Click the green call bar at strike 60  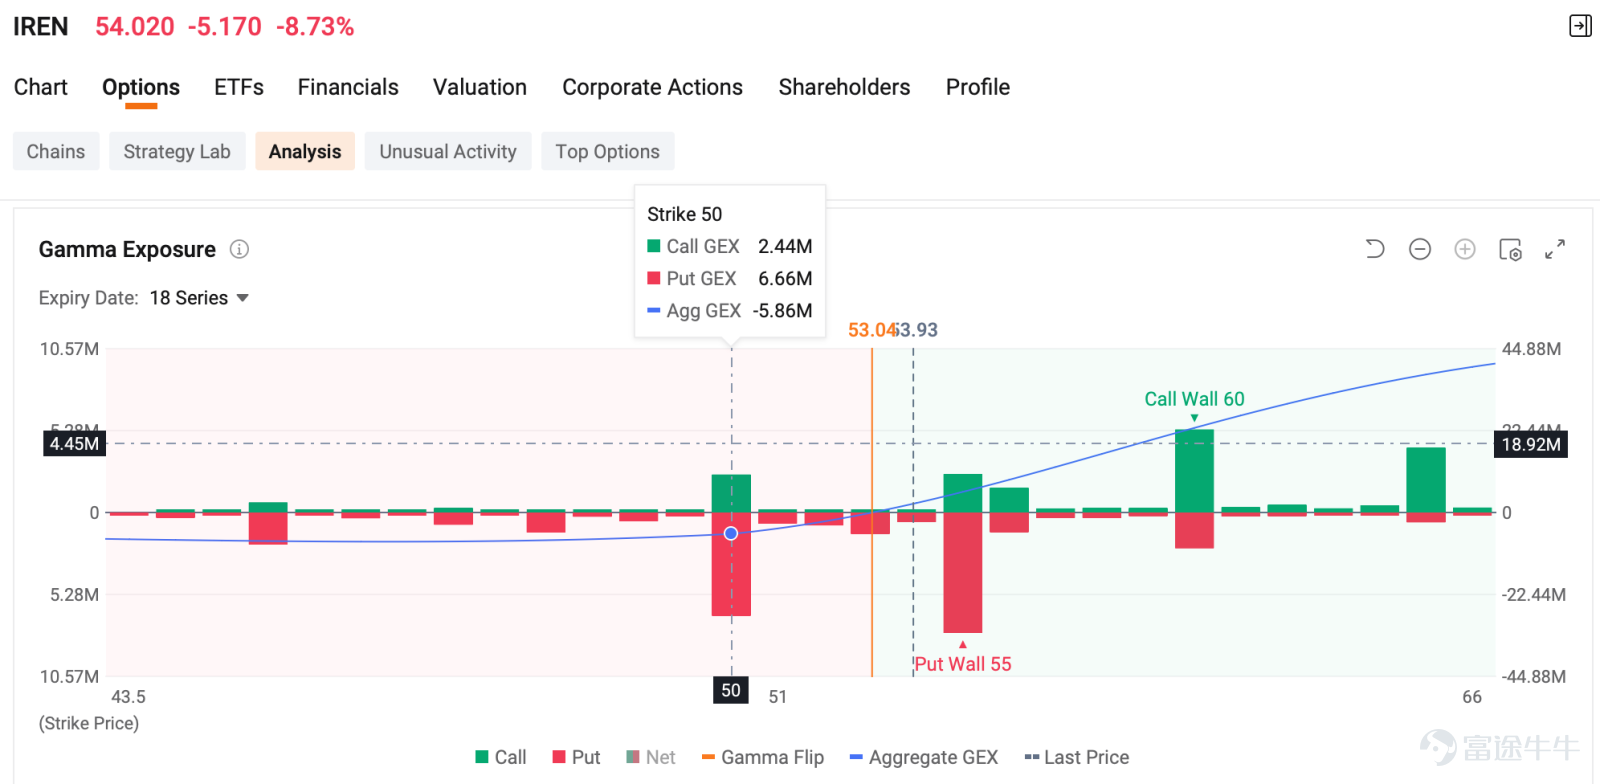tap(1194, 470)
